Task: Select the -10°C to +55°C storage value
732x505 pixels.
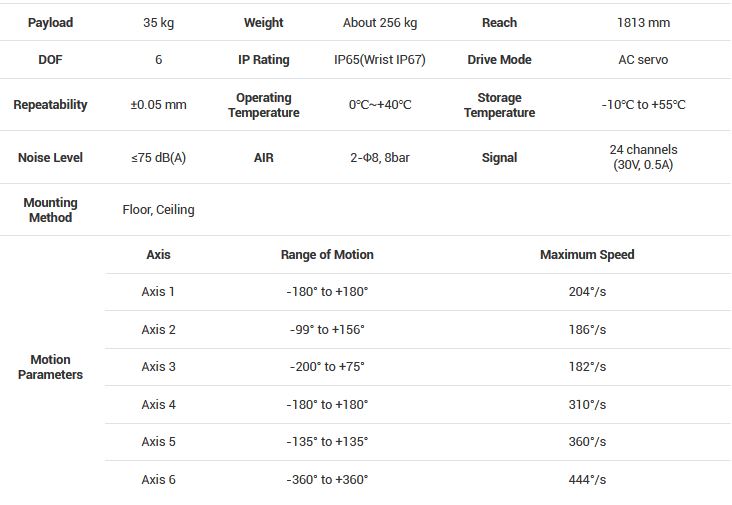Action: (643, 105)
